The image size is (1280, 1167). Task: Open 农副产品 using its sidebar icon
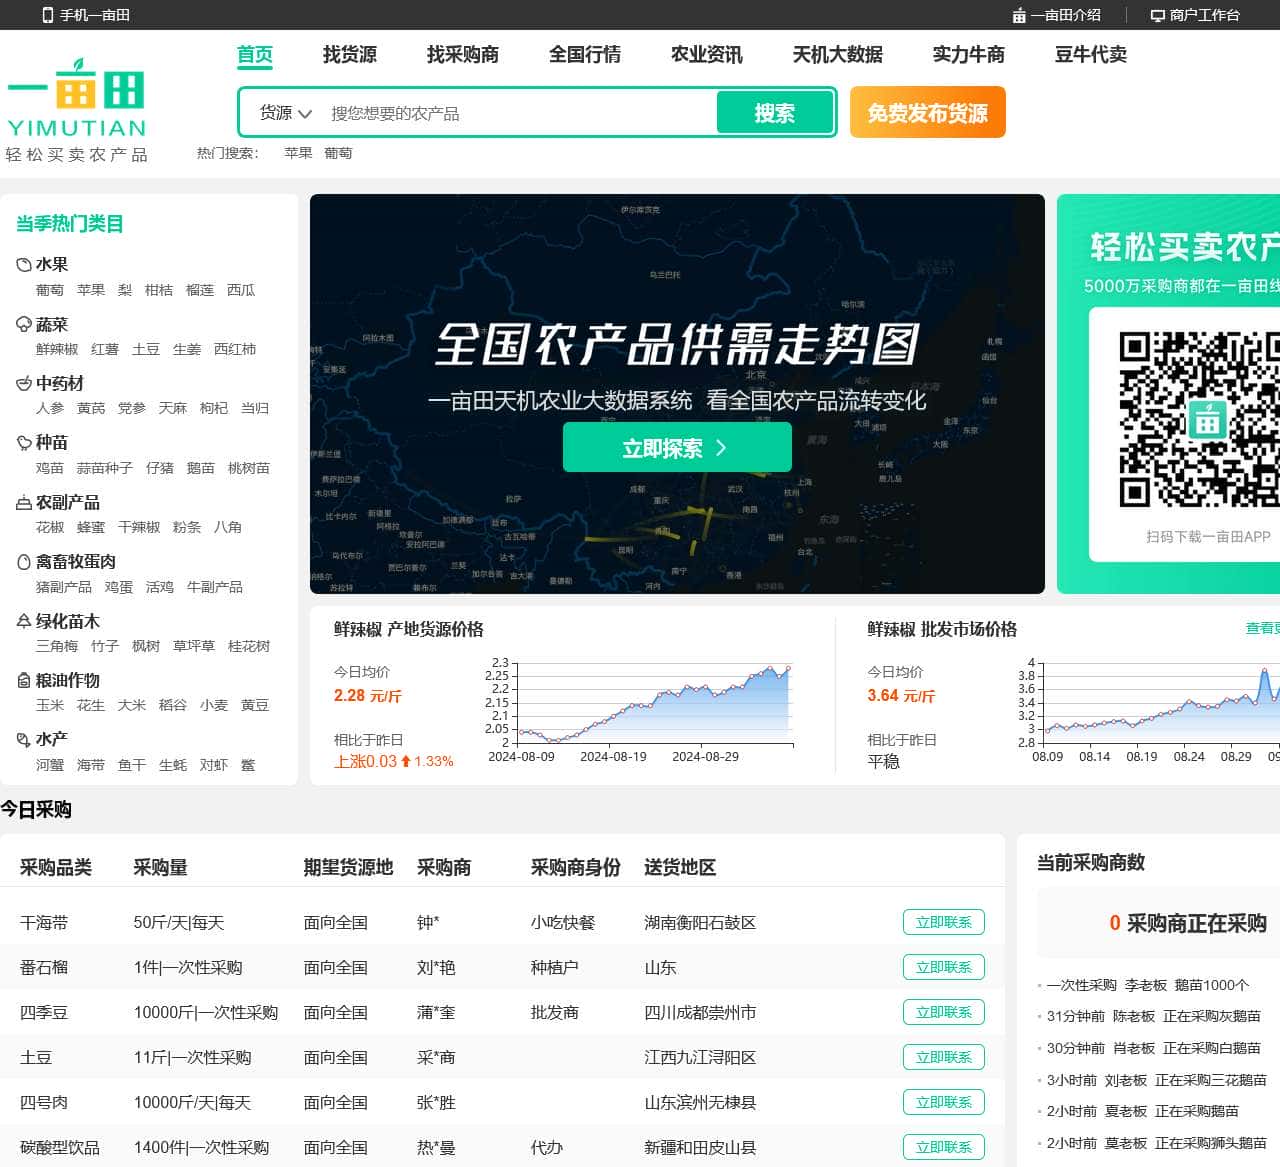tap(23, 502)
